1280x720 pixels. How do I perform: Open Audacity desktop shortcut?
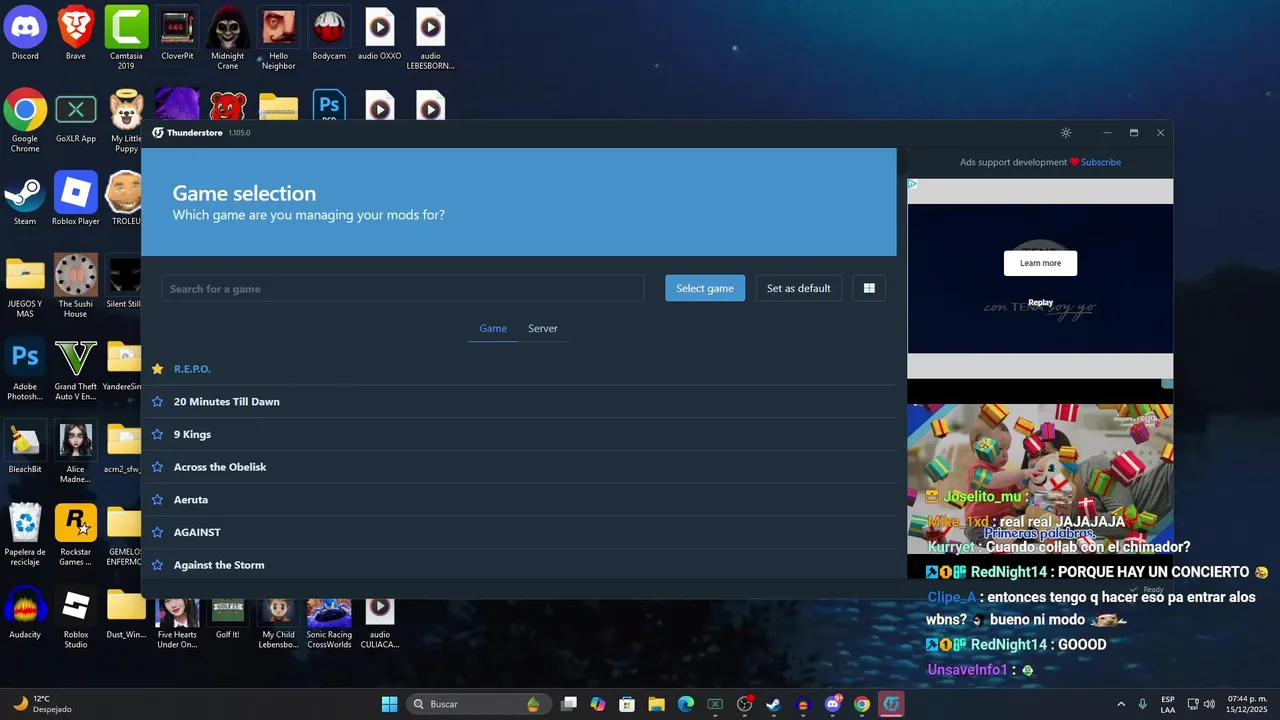pos(25,611)
